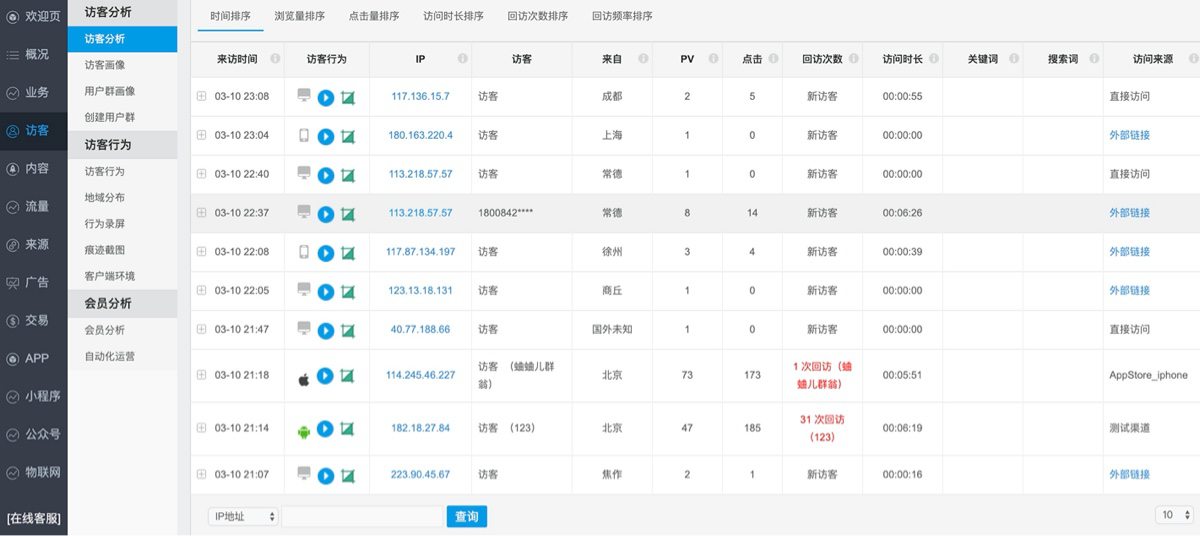Play session recording for 03-10 22:08 visit

click(x=326, y=253)
